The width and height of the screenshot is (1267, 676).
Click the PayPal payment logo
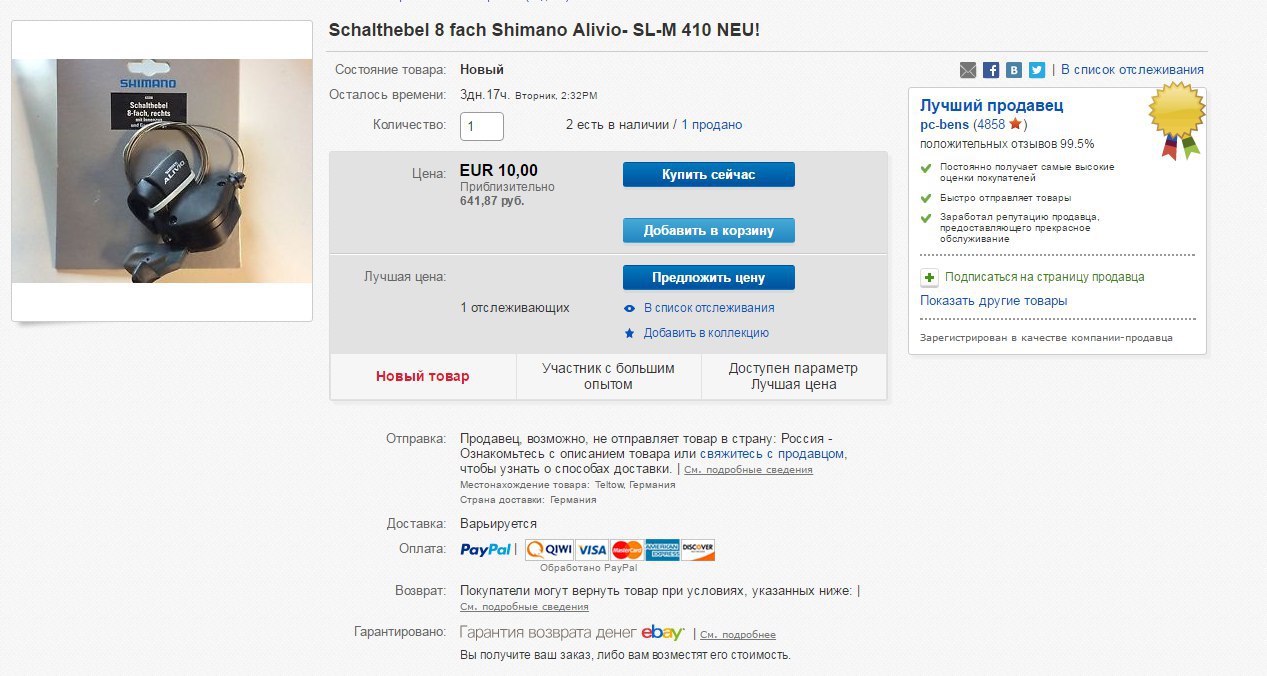coord(486,549)
